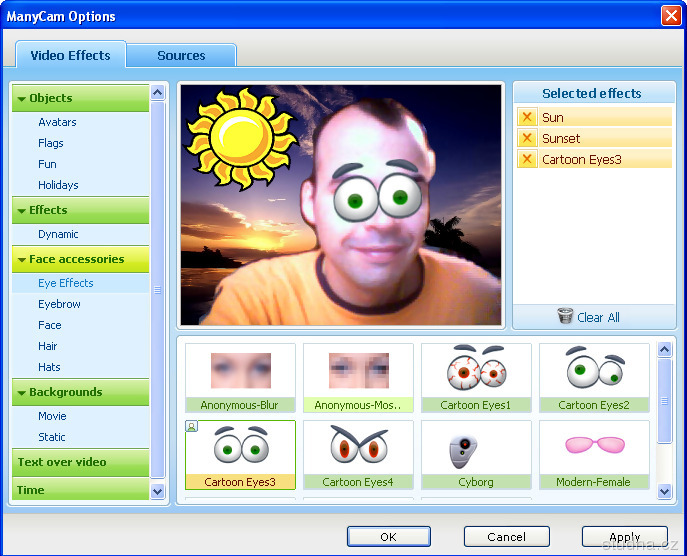Switch to the Video Effects tab
The width and height of the screenshot is (687, 556).
[71, 55]
